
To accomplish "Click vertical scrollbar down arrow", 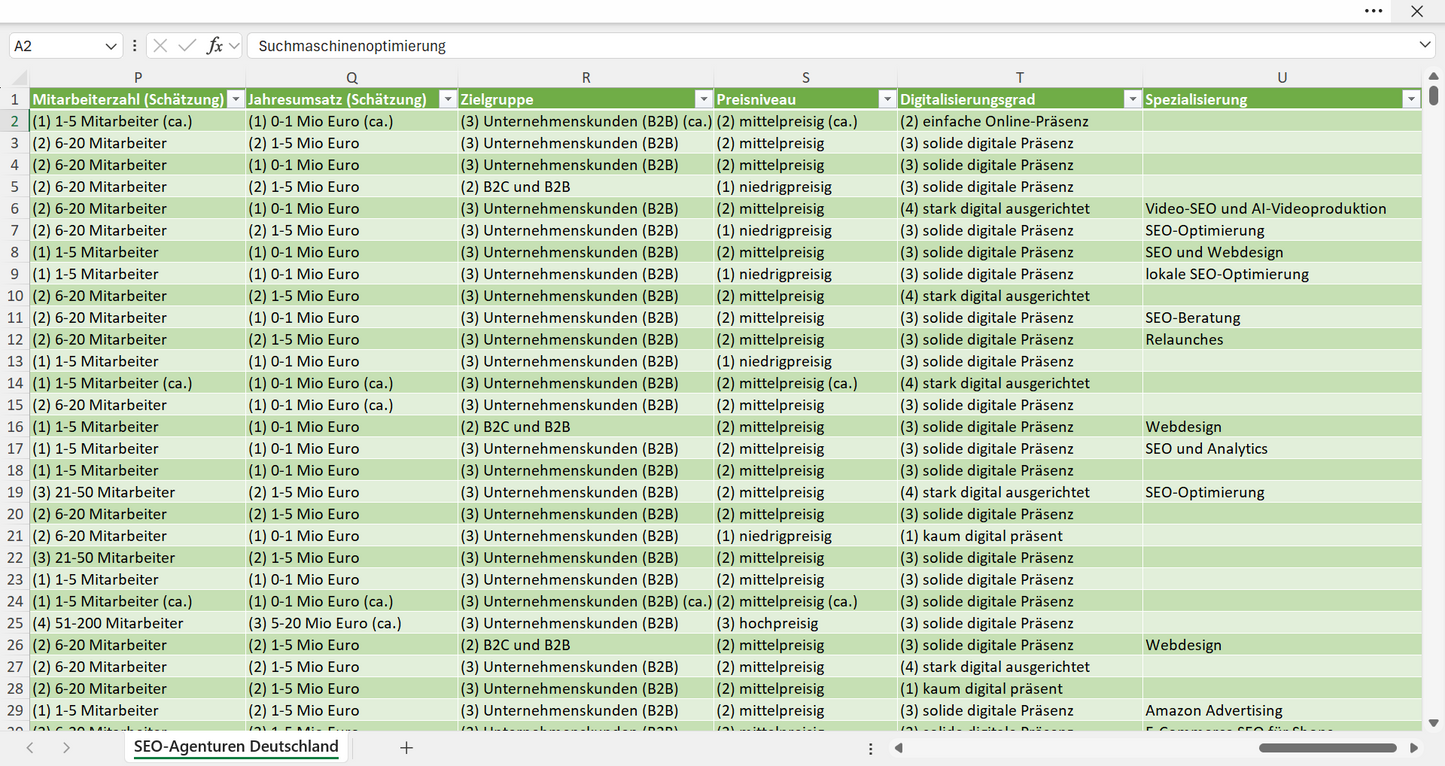I will (x=1434, y=723).
